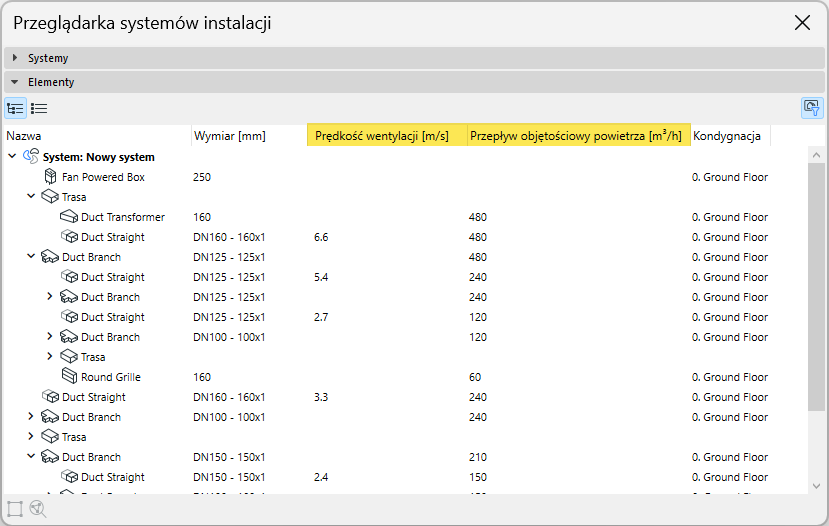
Task: Click airflow value 150 of last Duct Straight
Action: click(477, 477)
